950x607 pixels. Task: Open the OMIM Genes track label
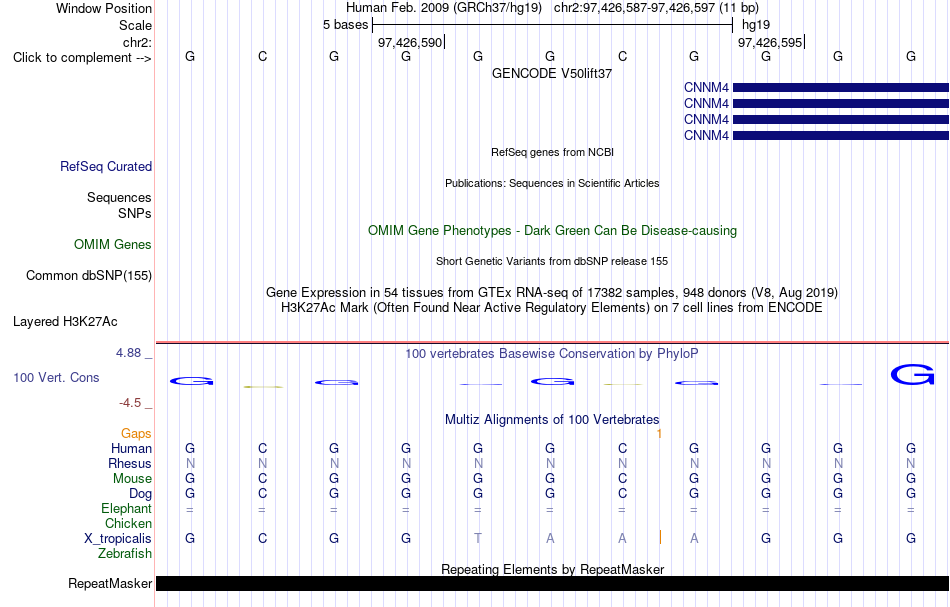[113, 245]
